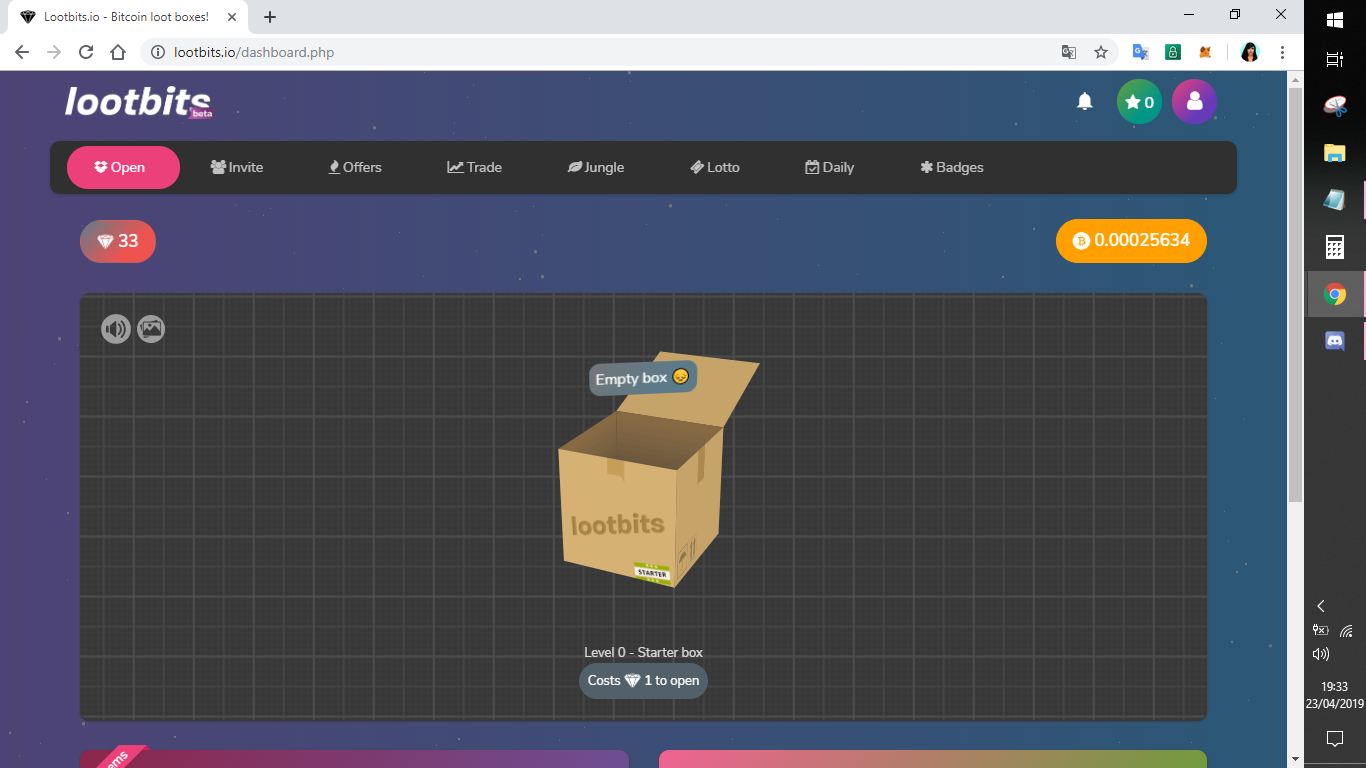Image resolution: width=1366 pixels, height=768 pixels.
Task: Click the page scrollbar thumb
Action: point(1295,295)
